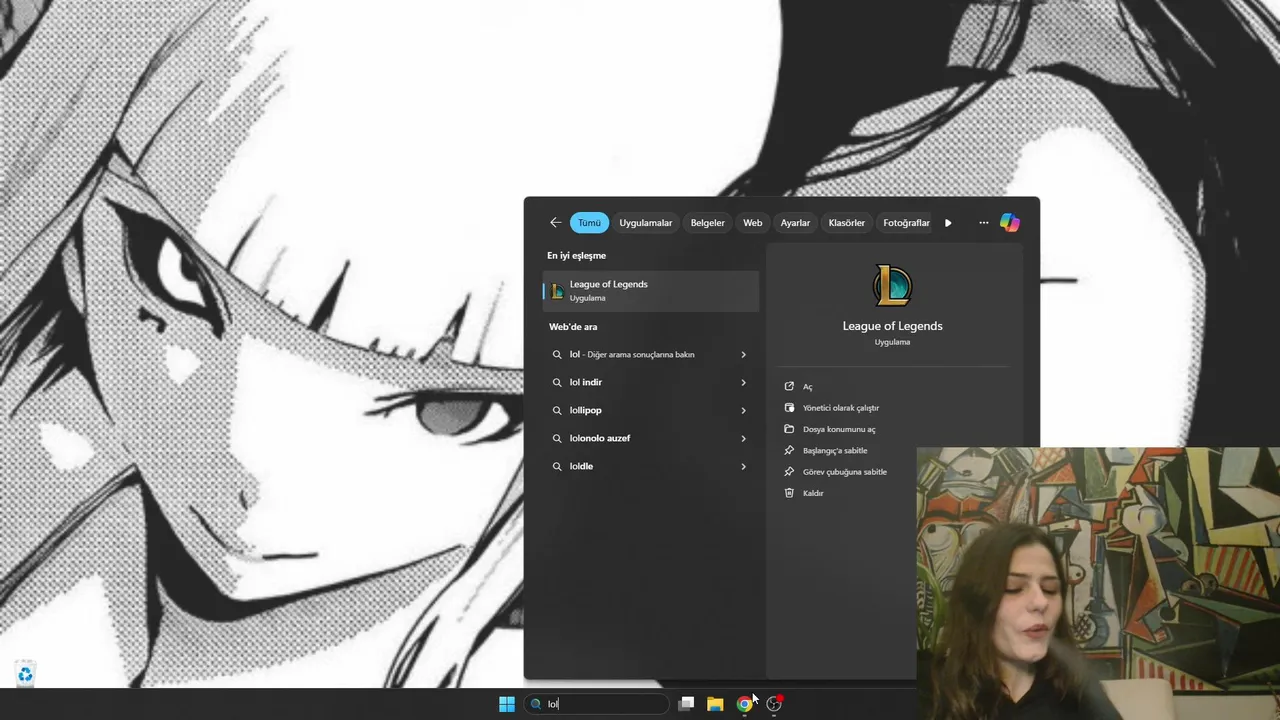
Task: Switch to the Fotoğraflar filter tab
Action: tap(906, 223)
